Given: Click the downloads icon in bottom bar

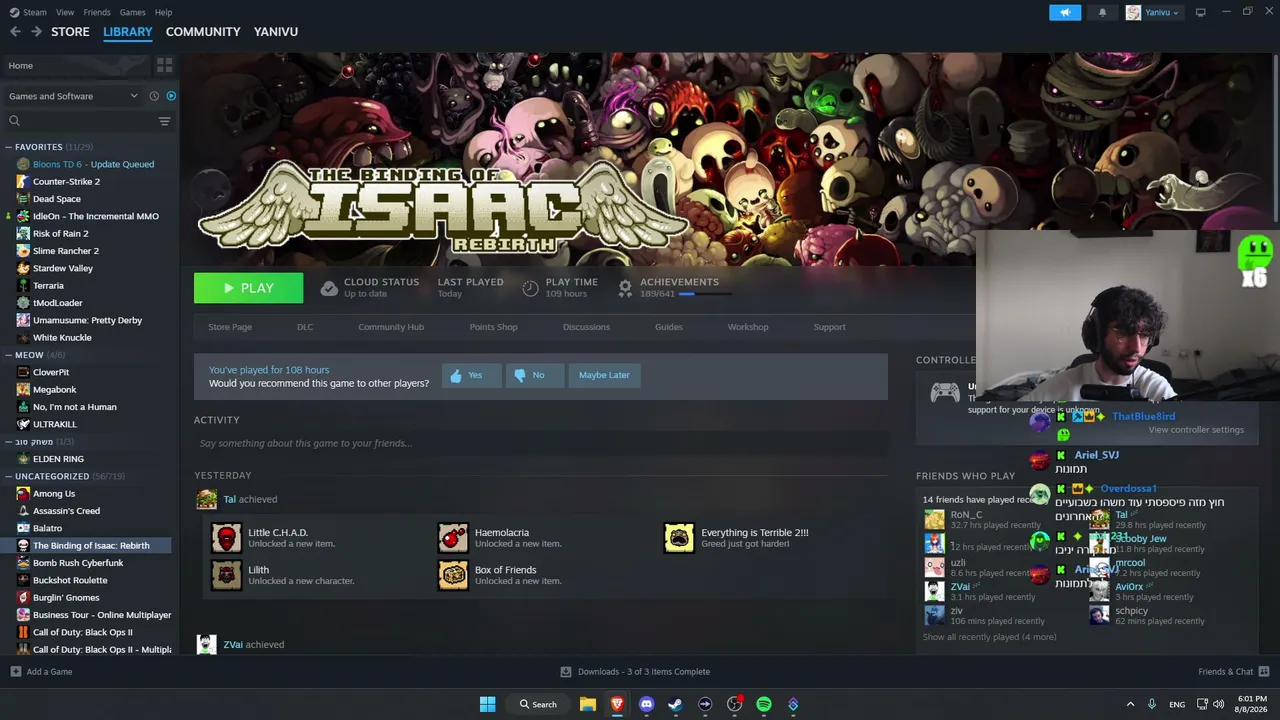Looking at the screenshot, I should pyautogui.click(x=566, y=672).
